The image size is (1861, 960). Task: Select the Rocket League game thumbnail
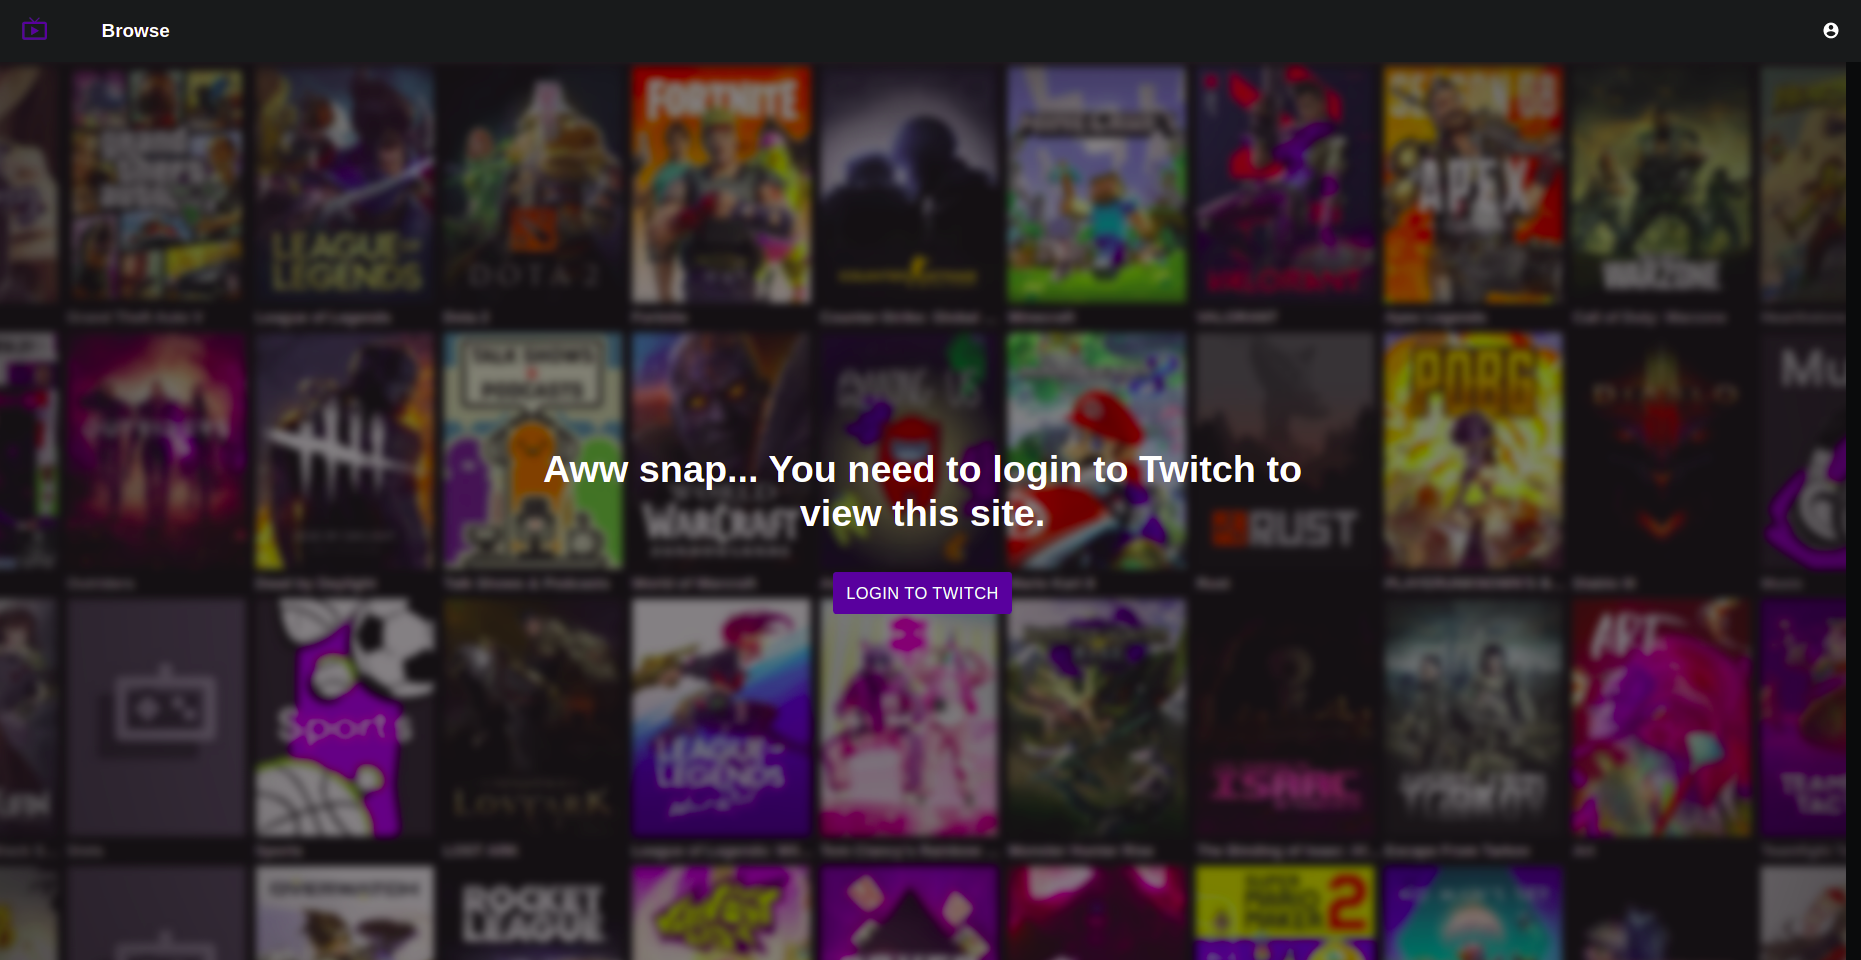[532, 913]
